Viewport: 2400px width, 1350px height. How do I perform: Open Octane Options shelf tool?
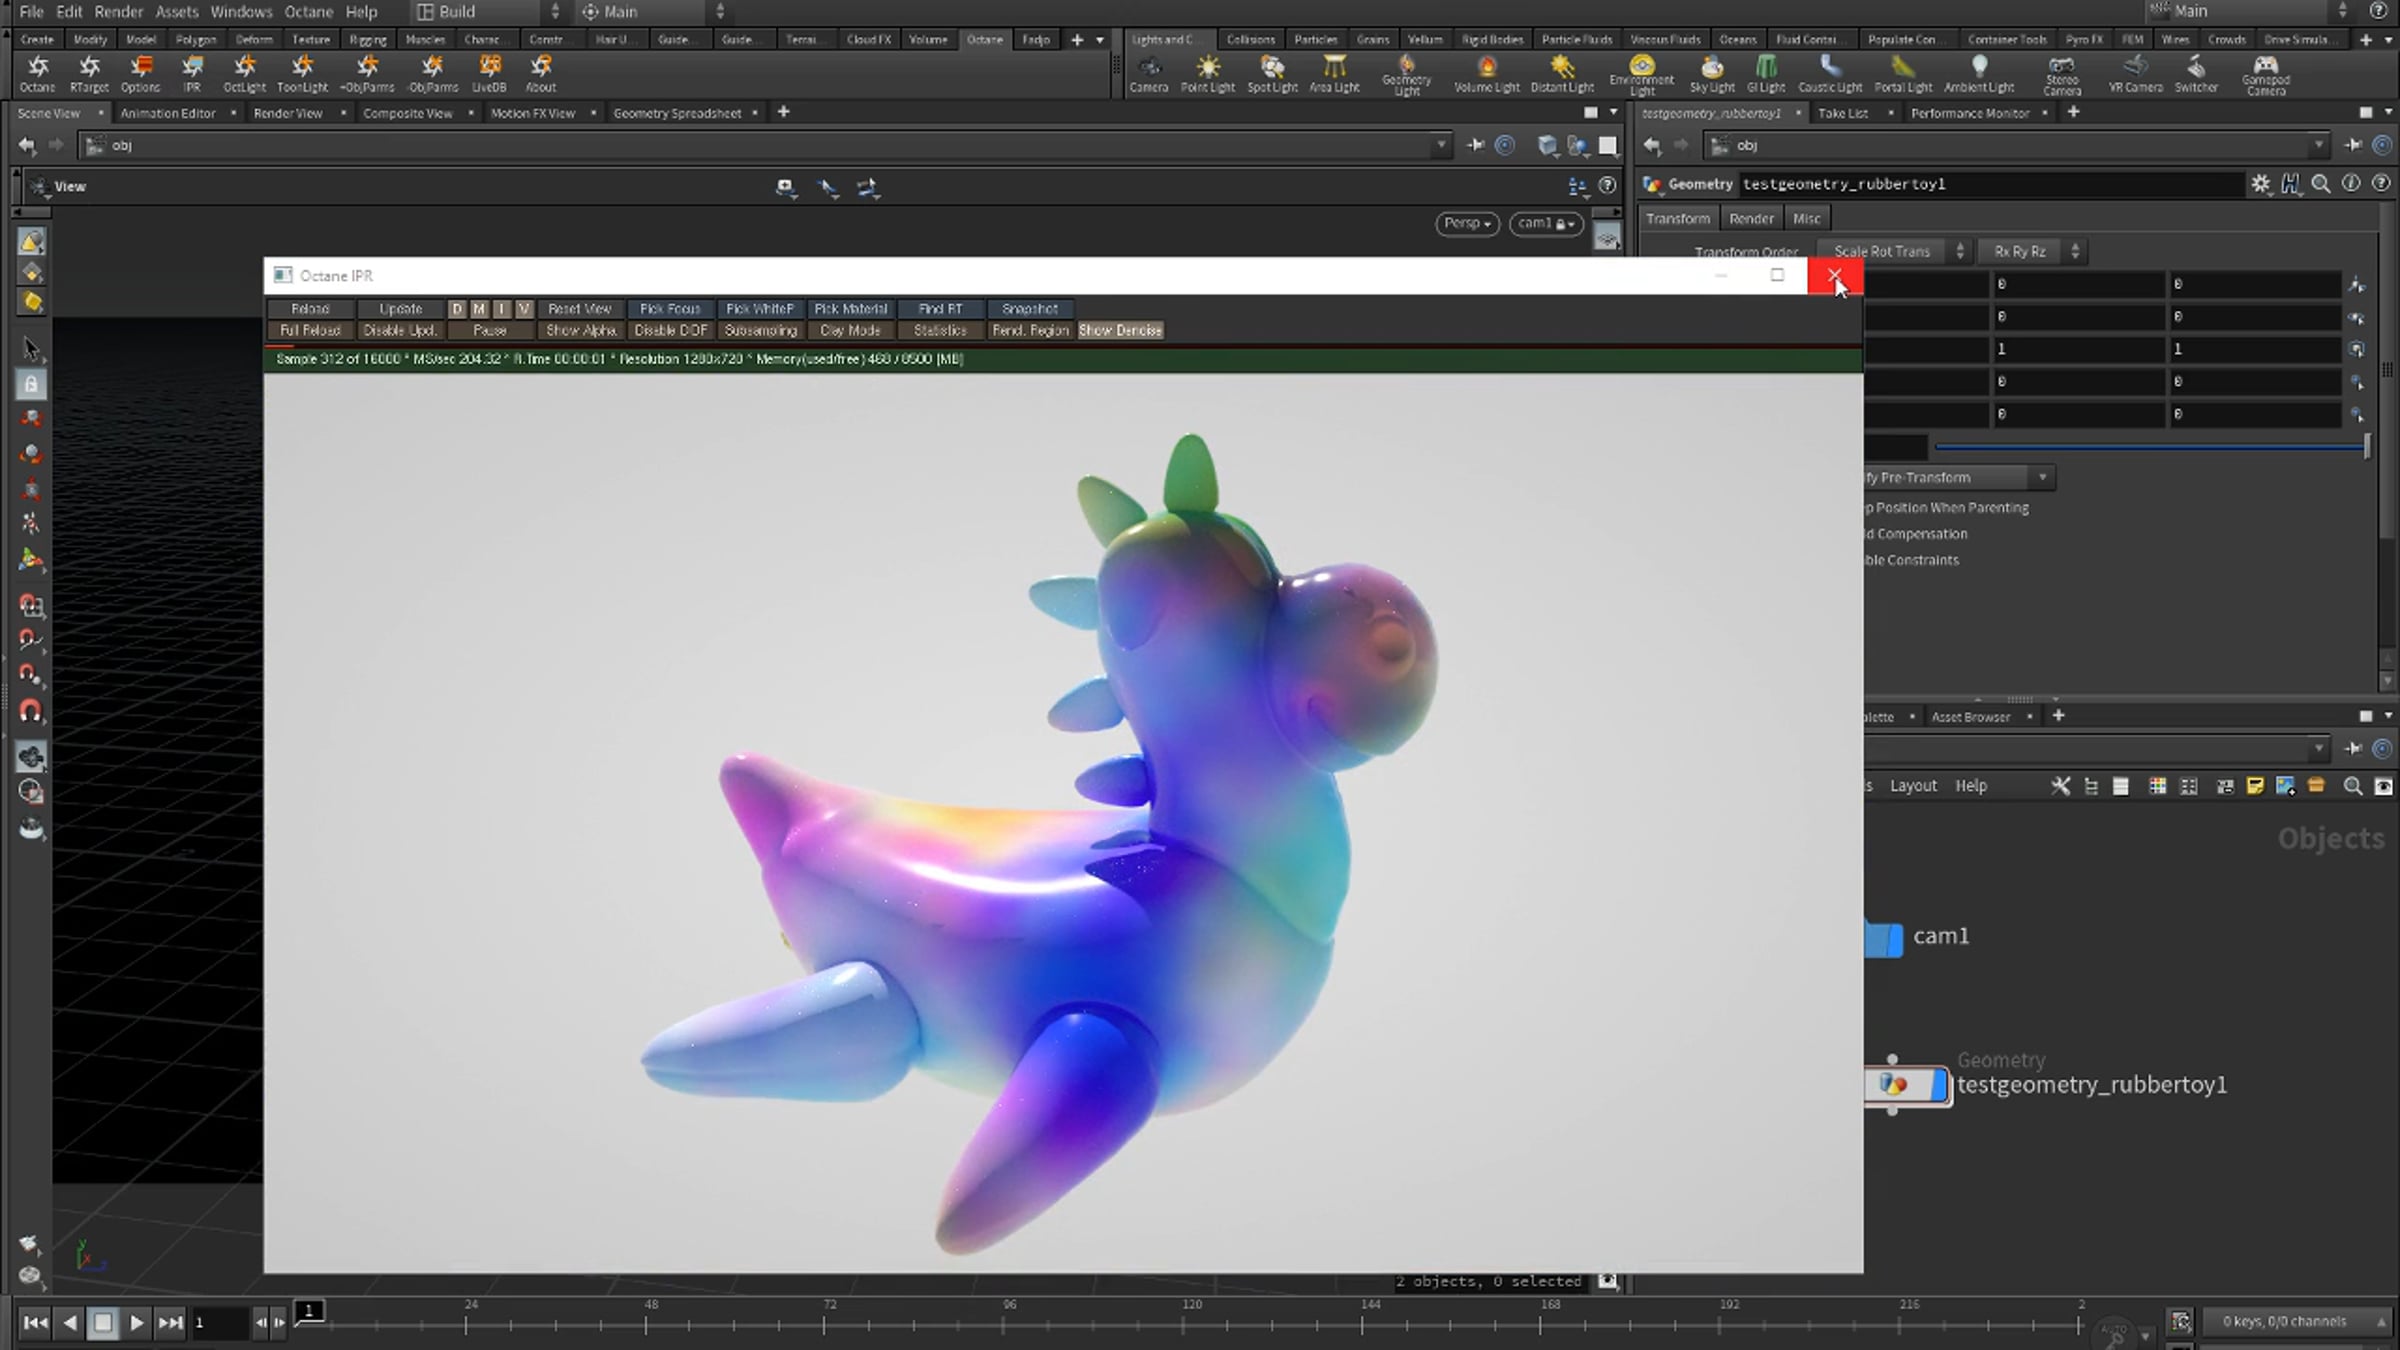click(x=141, y=73)
